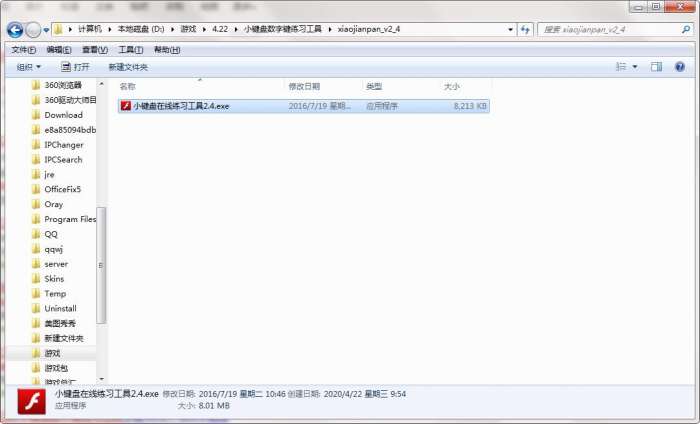The width and height of the screenshot is (700, 424).
Task: Select 计算机 in the address path
Action: [x=90, y=29]
